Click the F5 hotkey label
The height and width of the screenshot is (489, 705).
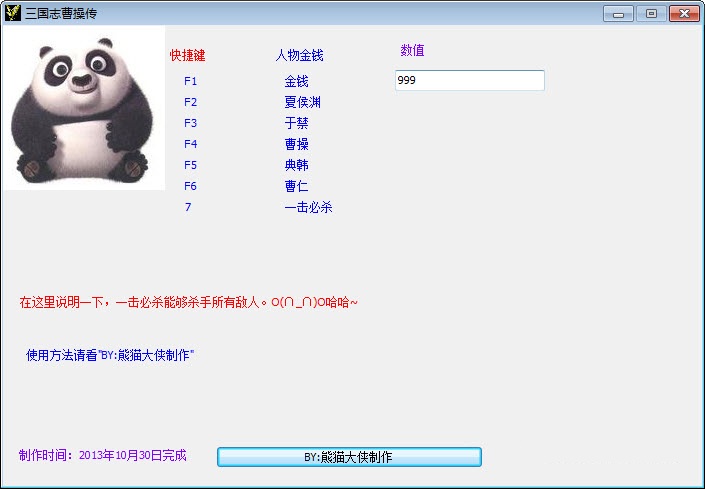pos(191,165)
